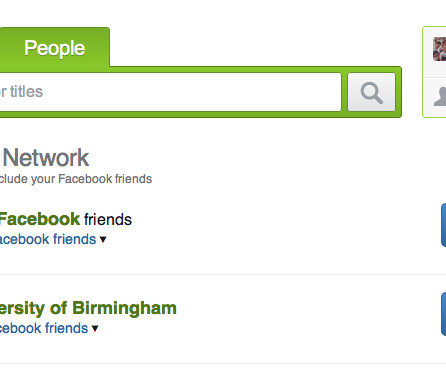Click divider line below Facebook friends row
Image resolution: width=446 pixels, height=372 pixels.
pyautogui.click(x=223, y=275)
